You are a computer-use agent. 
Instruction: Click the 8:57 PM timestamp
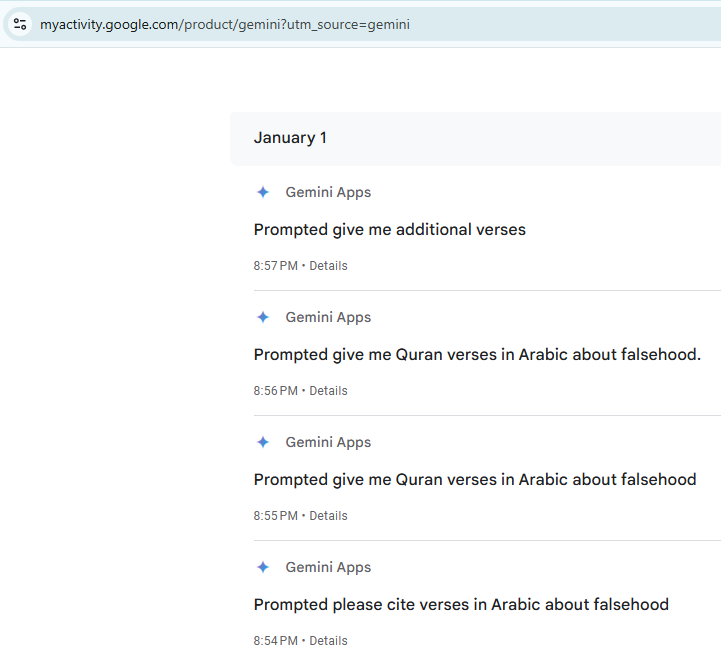tap(275, 266)
